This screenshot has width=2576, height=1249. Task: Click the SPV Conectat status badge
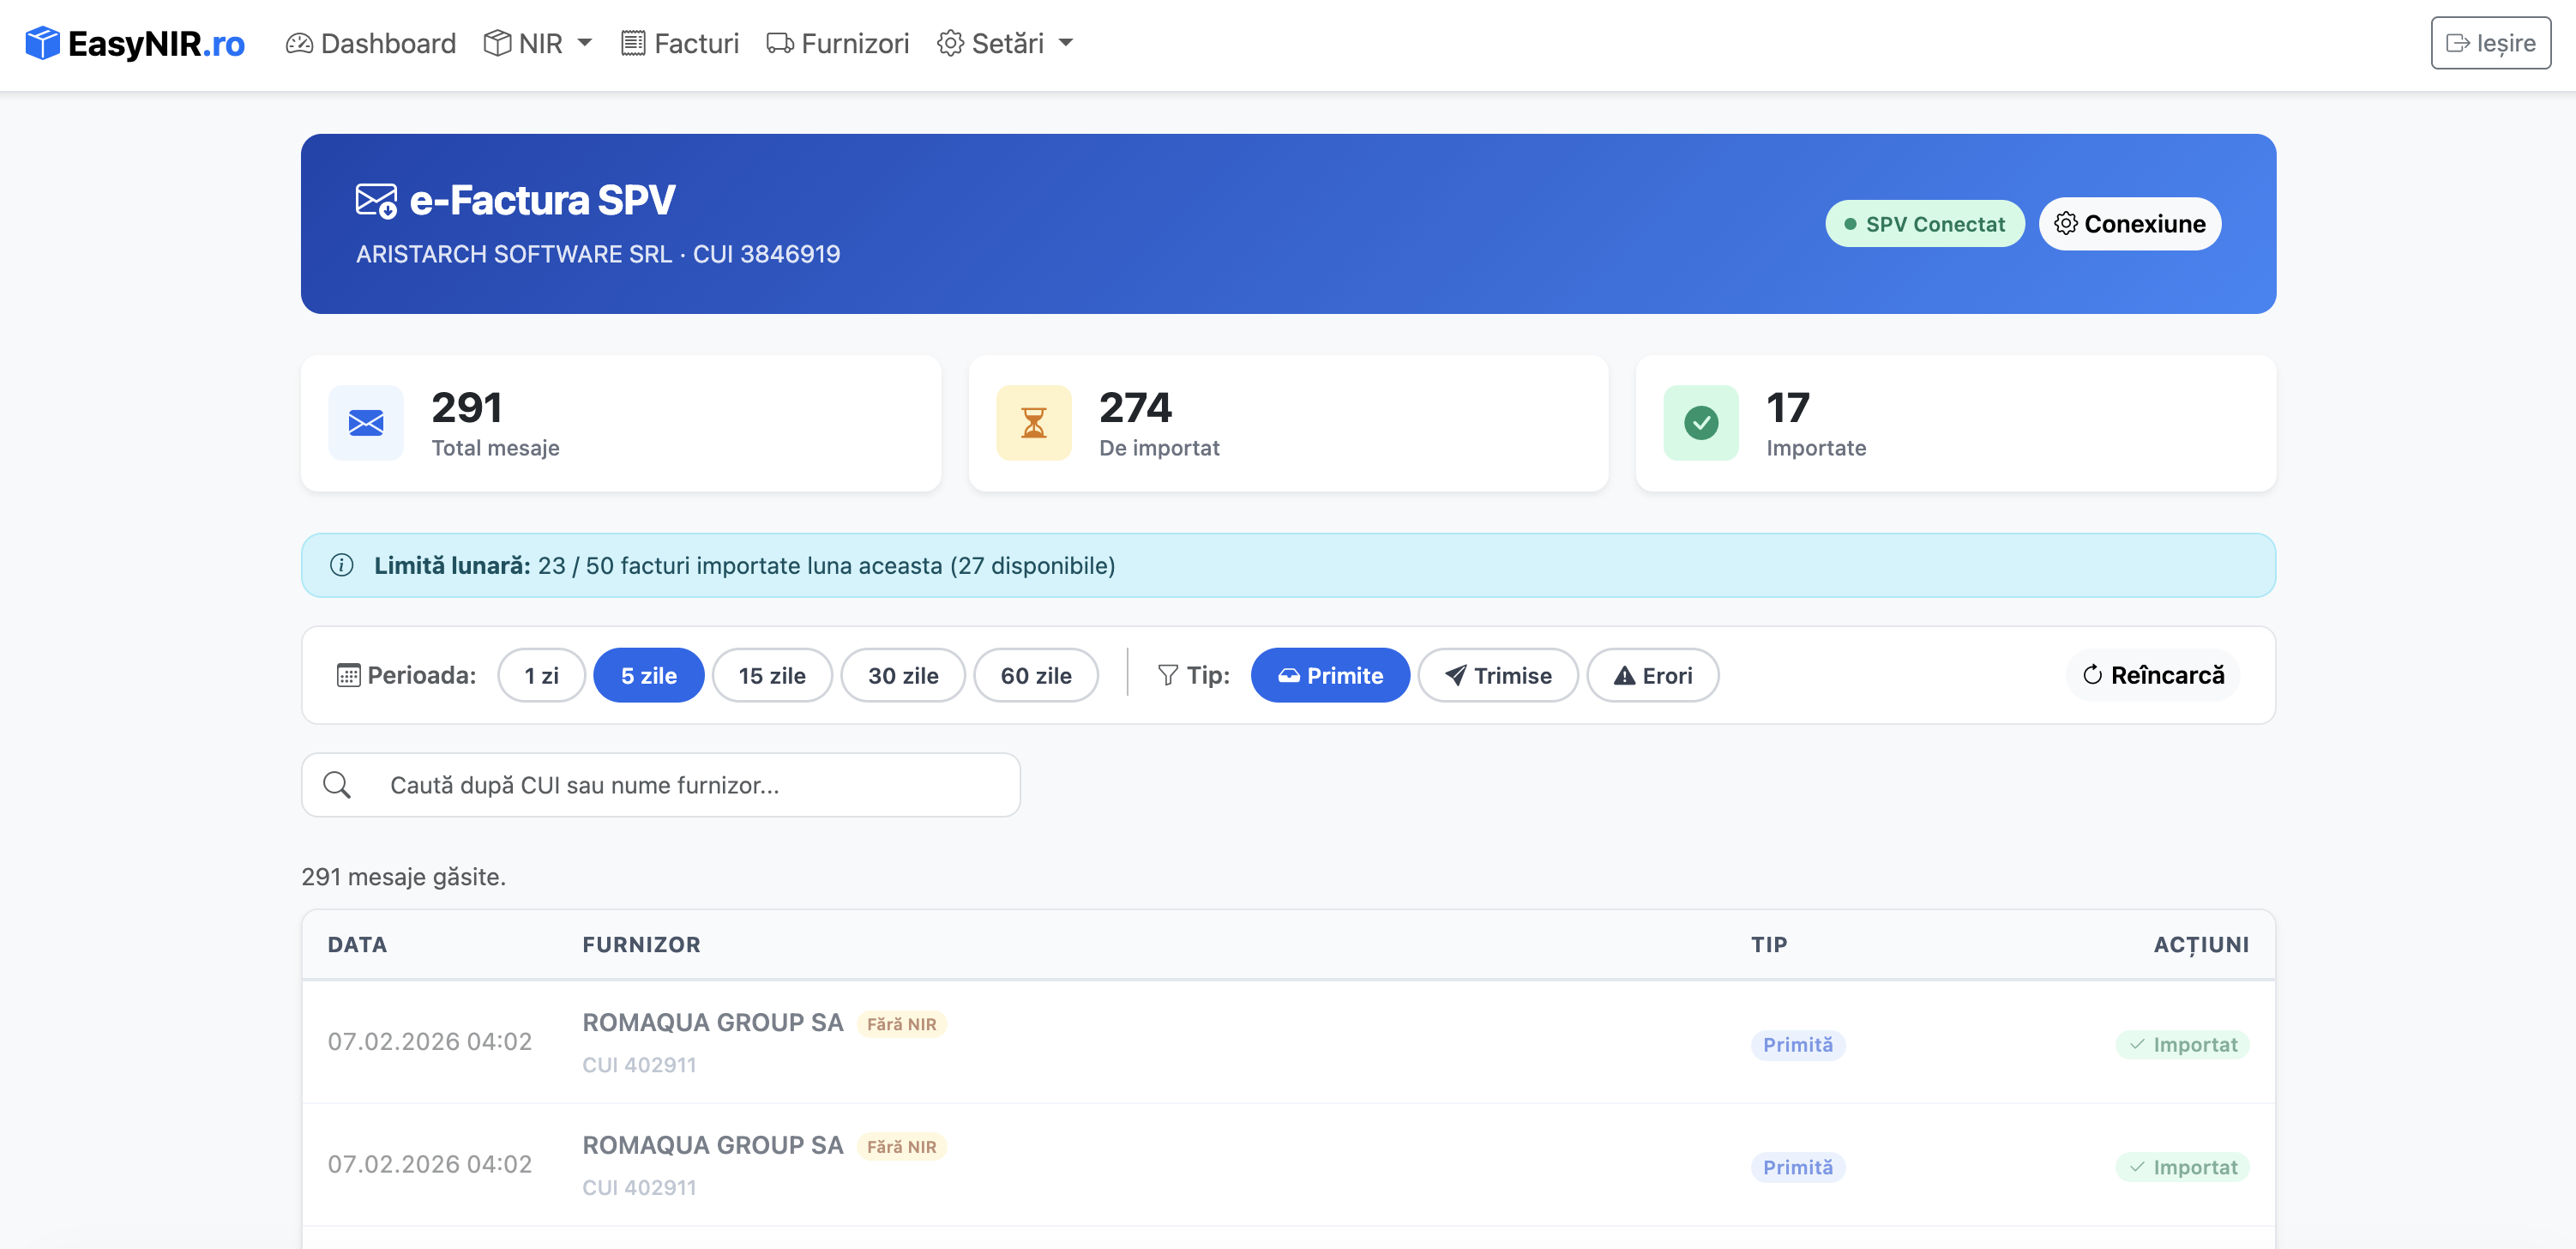click(1925, 224)
